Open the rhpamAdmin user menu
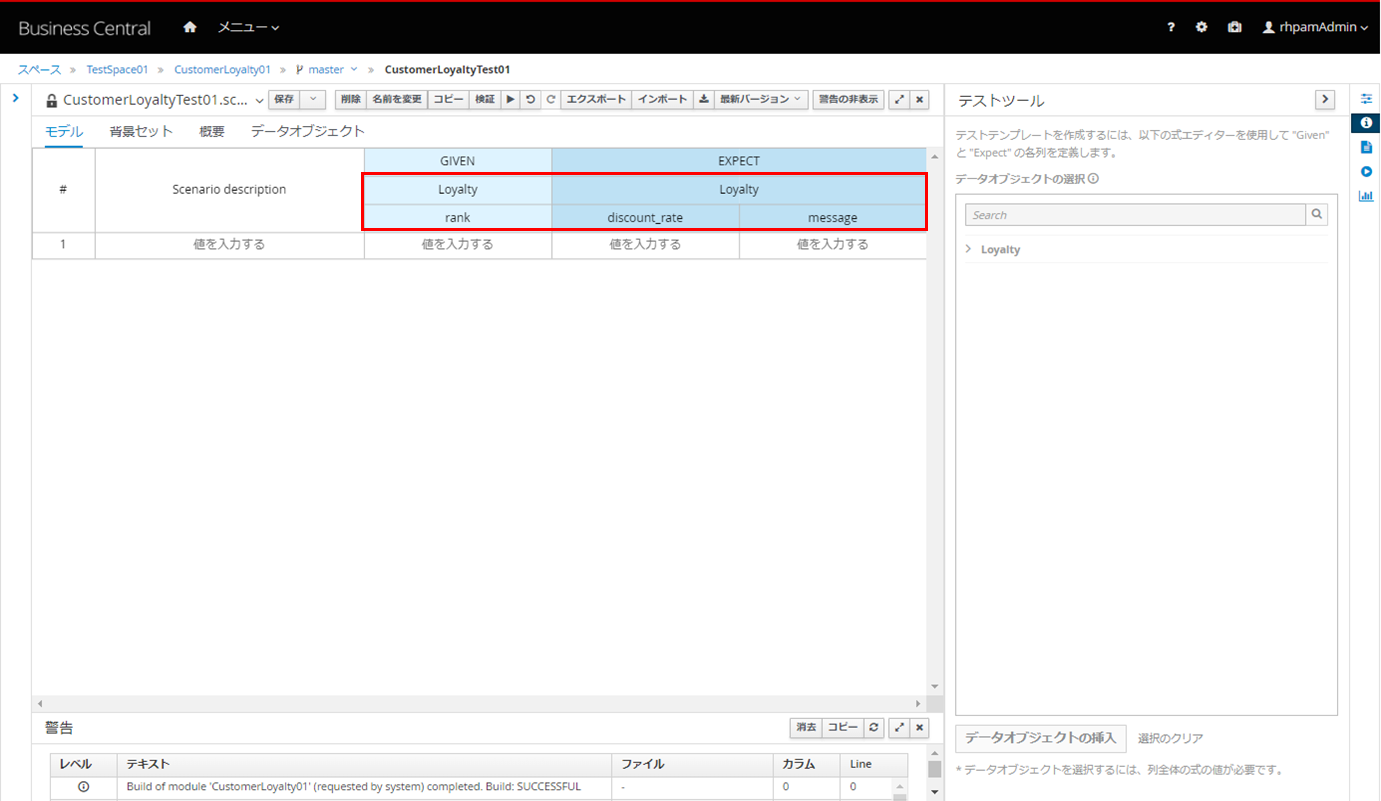The height and width of the screenshot is (801, 1381). click(1316, 28)
